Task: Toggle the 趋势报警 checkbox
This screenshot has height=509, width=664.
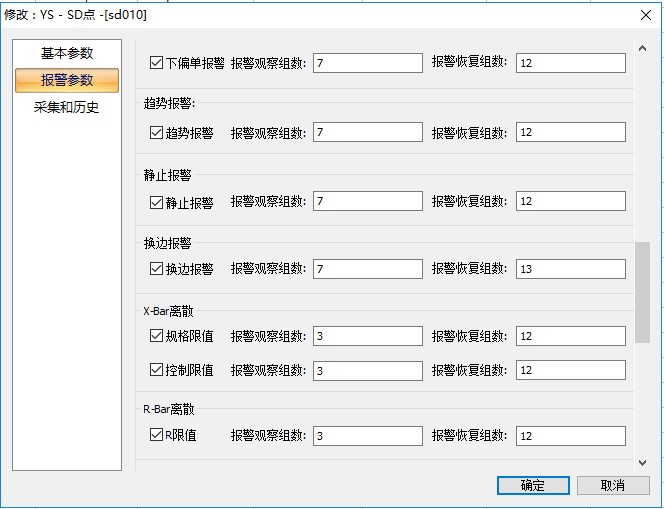Action: [x=156, y=132]
